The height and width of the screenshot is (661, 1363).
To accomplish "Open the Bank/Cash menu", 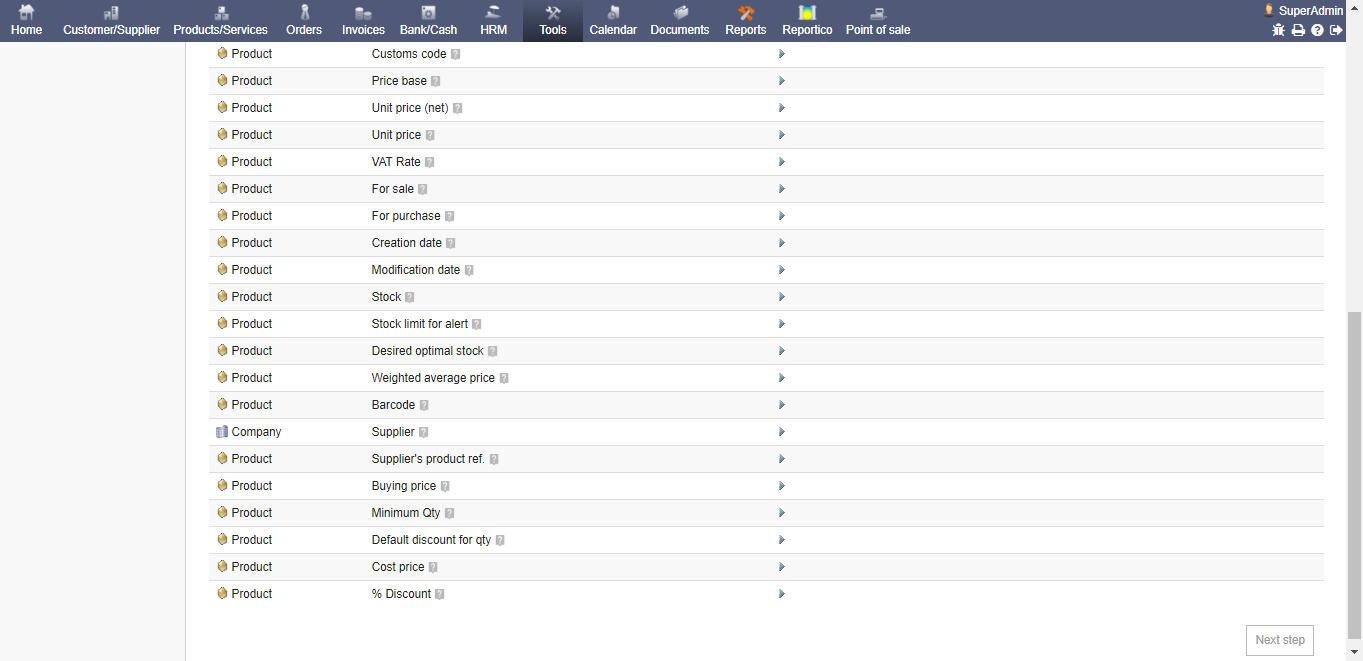I will pyautogui.click(x=428, y=21).
